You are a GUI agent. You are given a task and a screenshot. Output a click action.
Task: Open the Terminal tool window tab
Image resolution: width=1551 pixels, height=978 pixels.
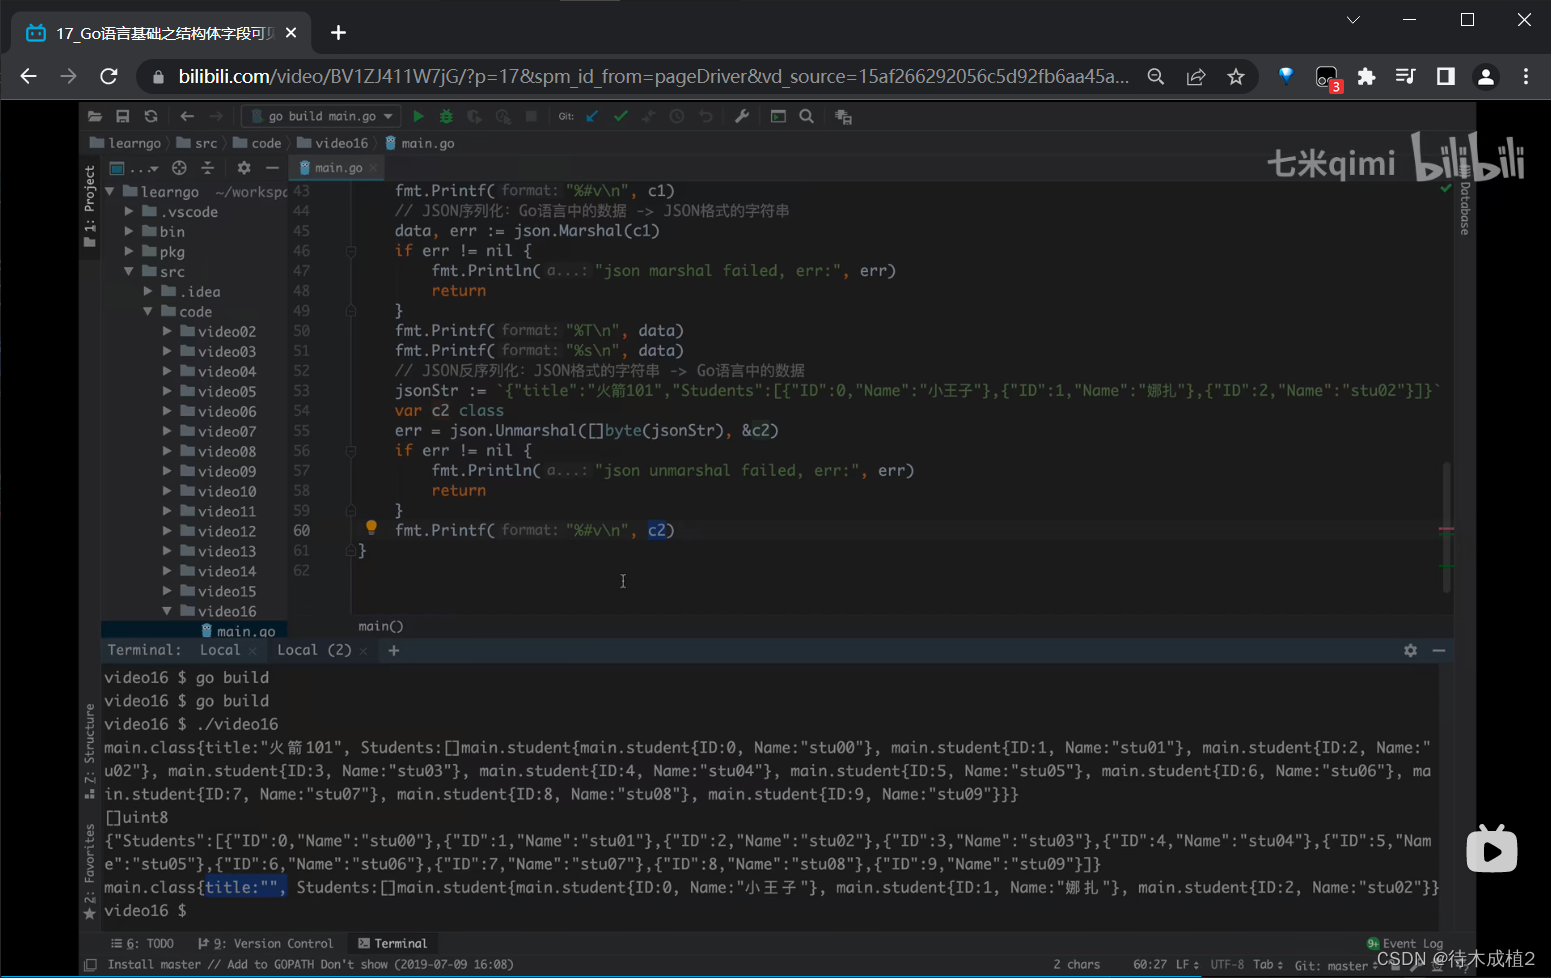tap(392, 943)
